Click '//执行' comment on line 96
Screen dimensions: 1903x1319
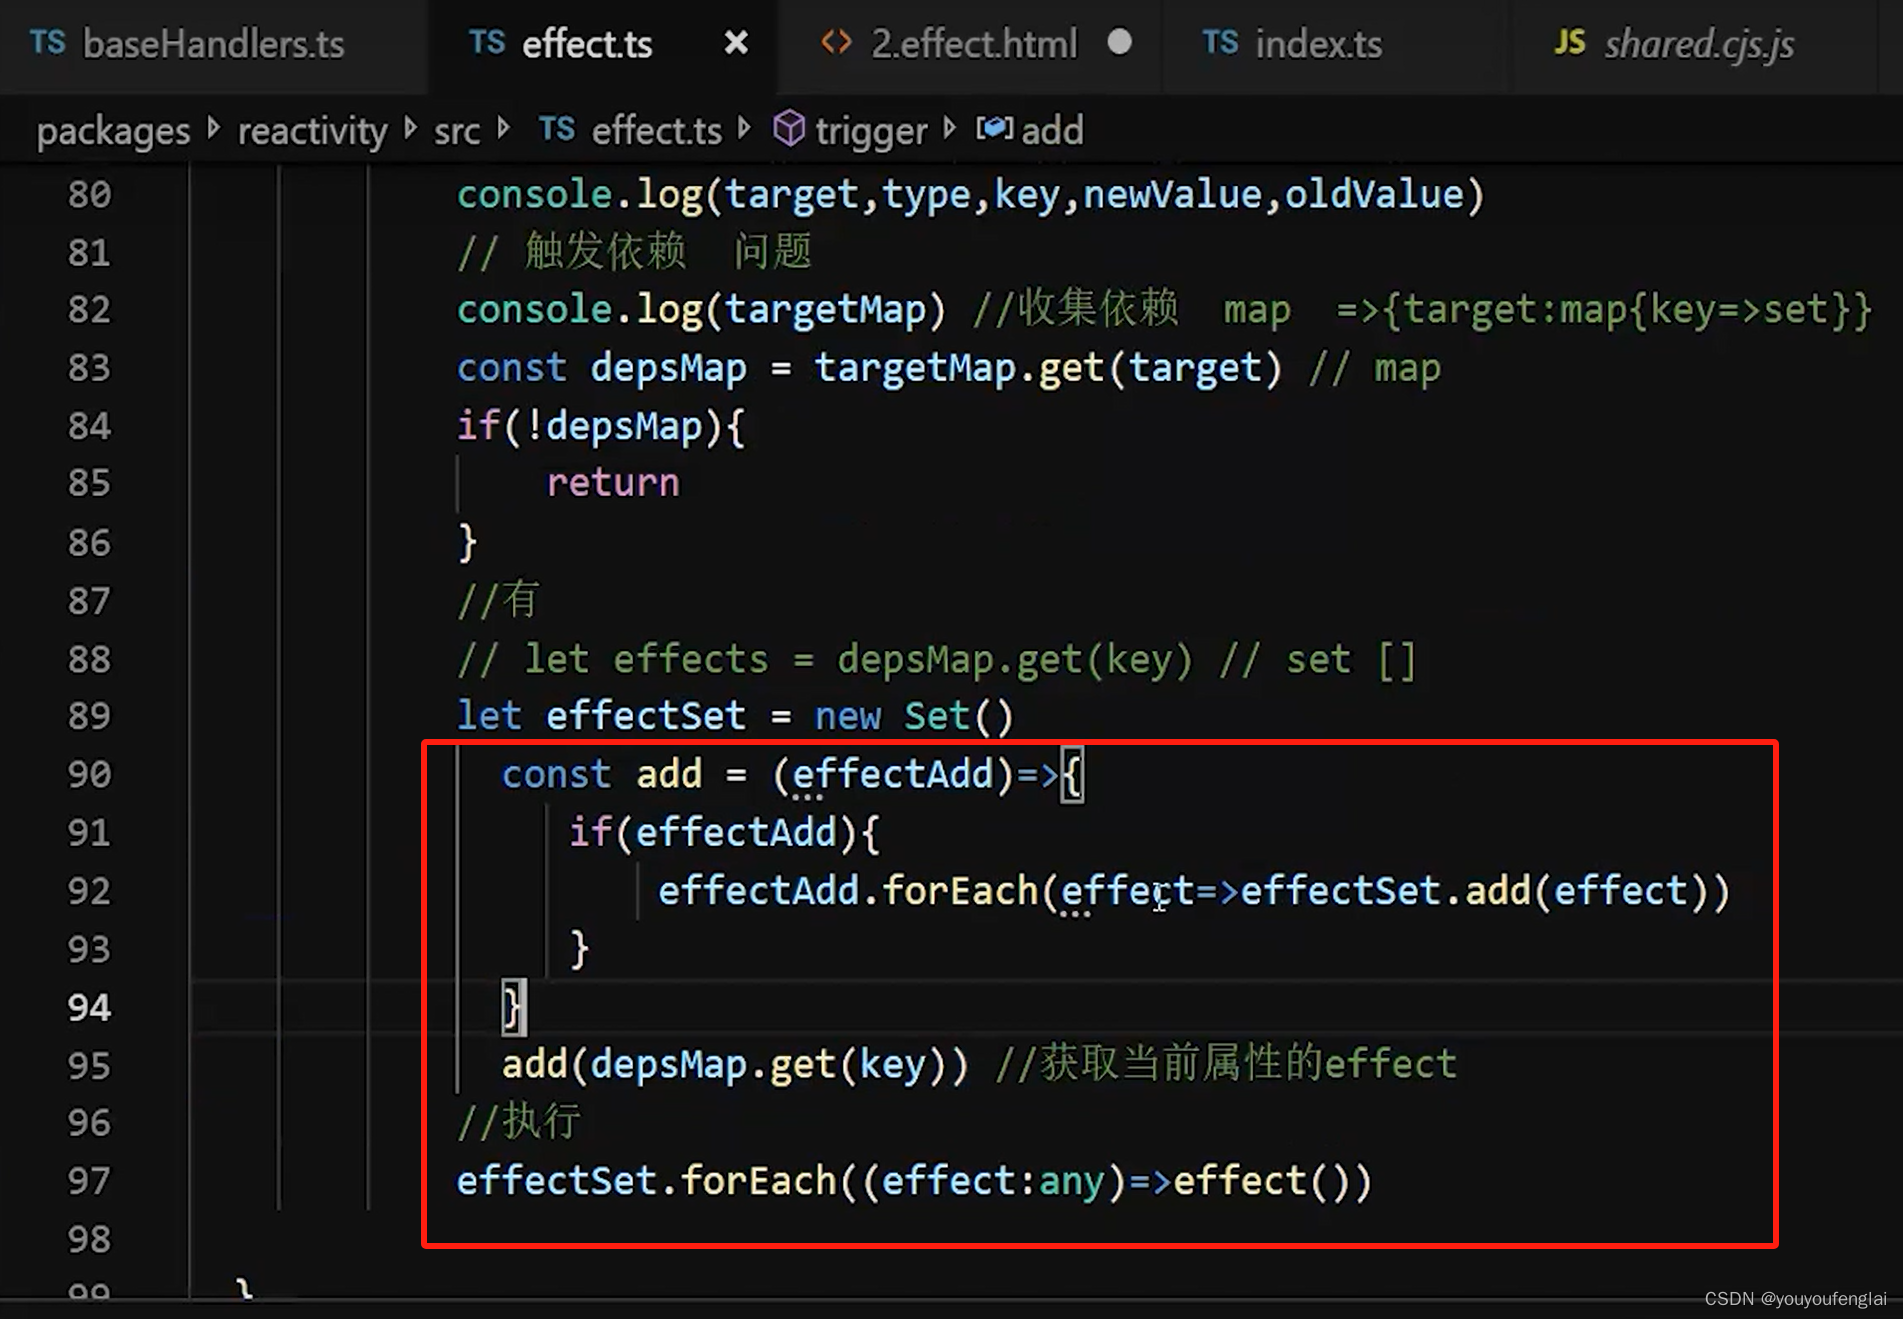pos(518,1122)
